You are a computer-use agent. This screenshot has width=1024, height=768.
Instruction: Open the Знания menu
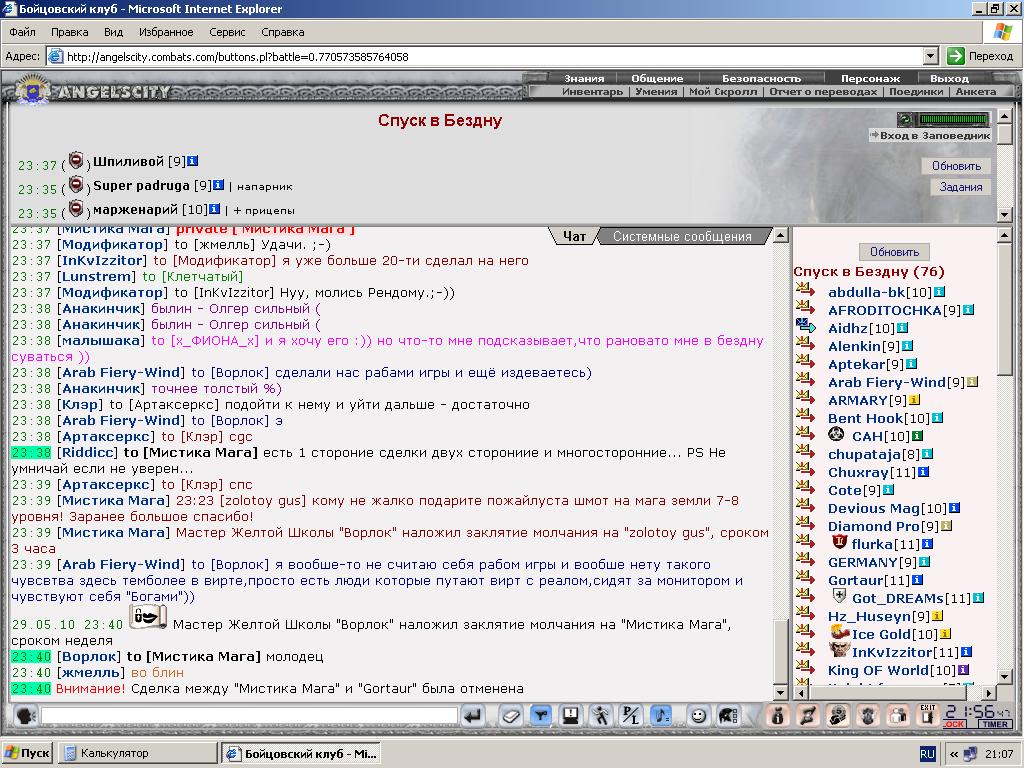(584, 78)
